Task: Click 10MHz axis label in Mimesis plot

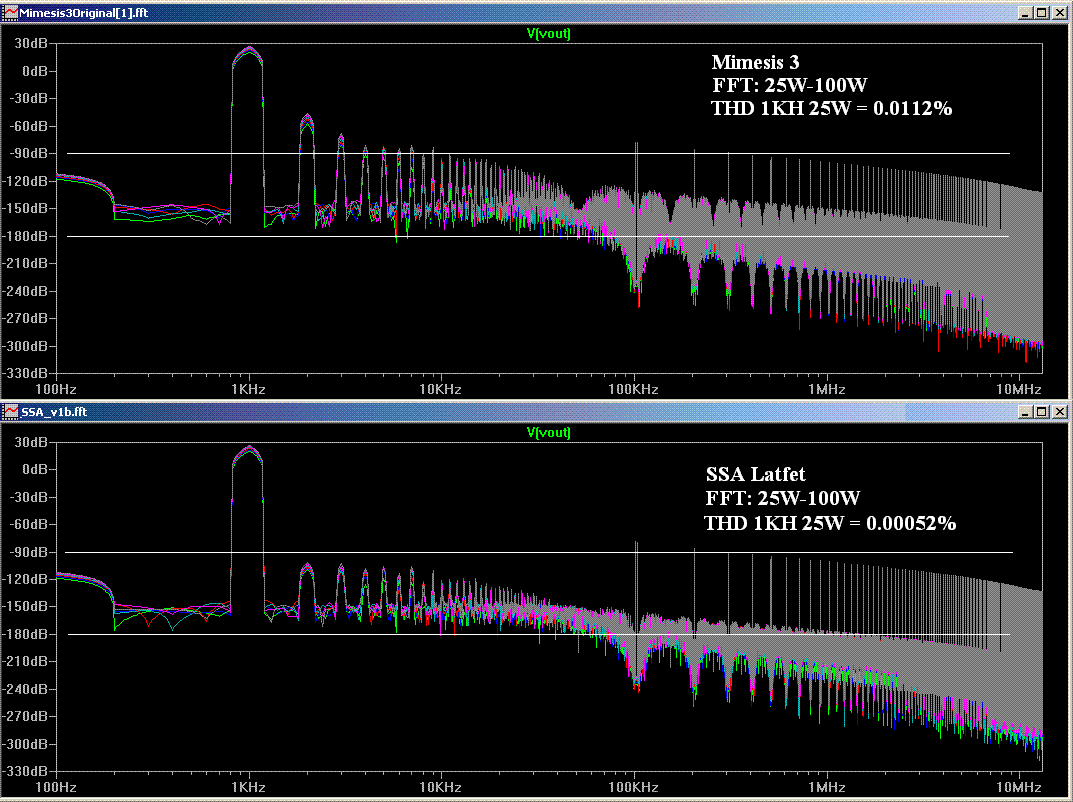Action: (x=1019, y=390)
